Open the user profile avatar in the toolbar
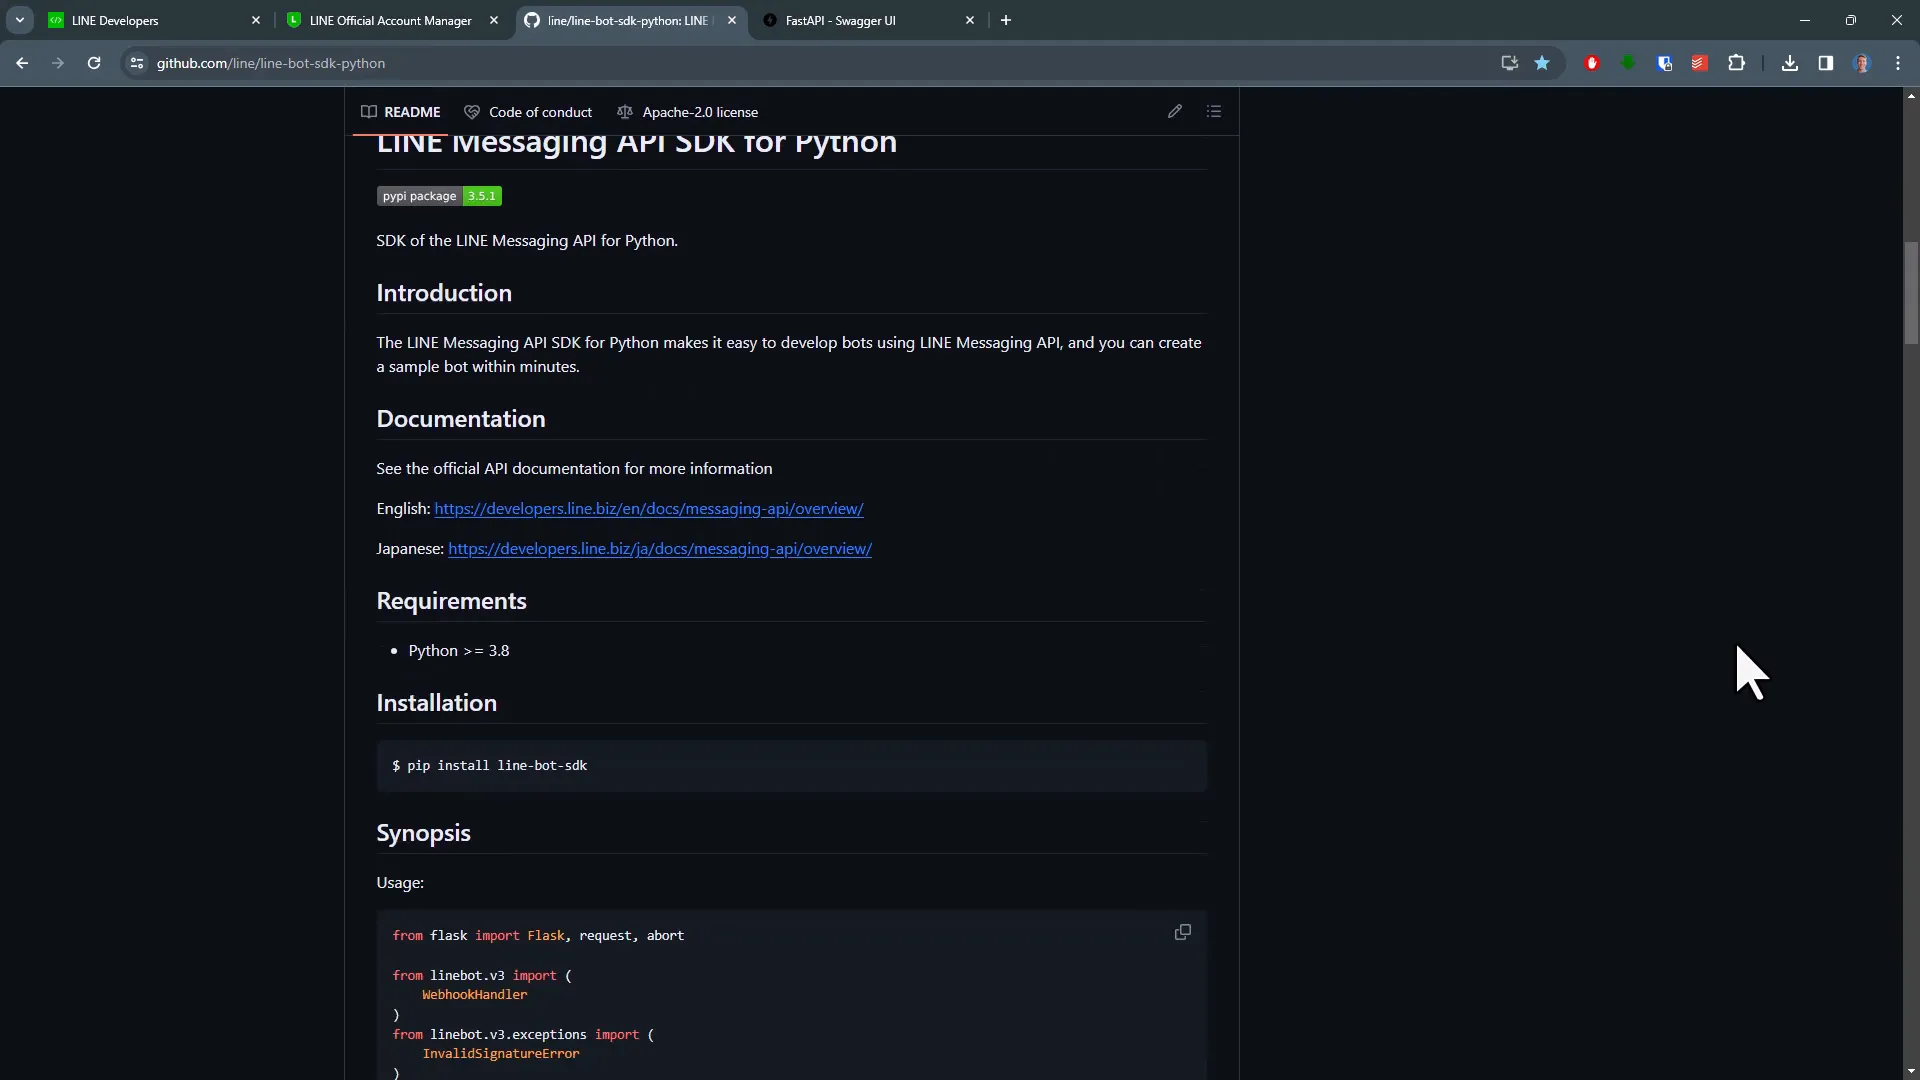The image size is (1920, 1080). pos(1862,63)
